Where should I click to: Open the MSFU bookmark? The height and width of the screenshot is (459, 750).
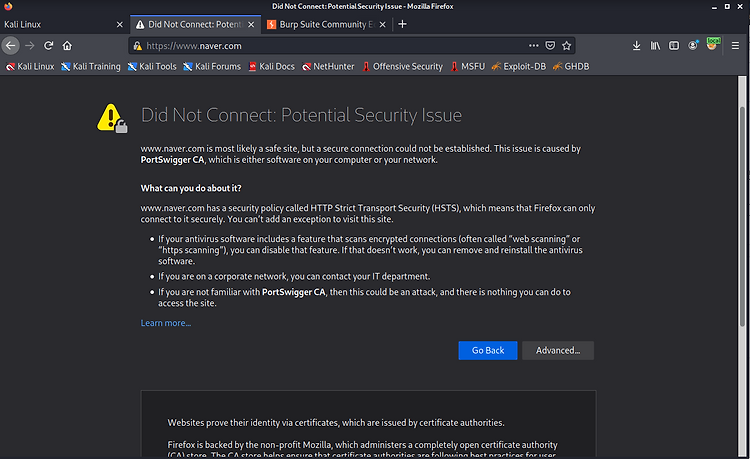[468, 66]
